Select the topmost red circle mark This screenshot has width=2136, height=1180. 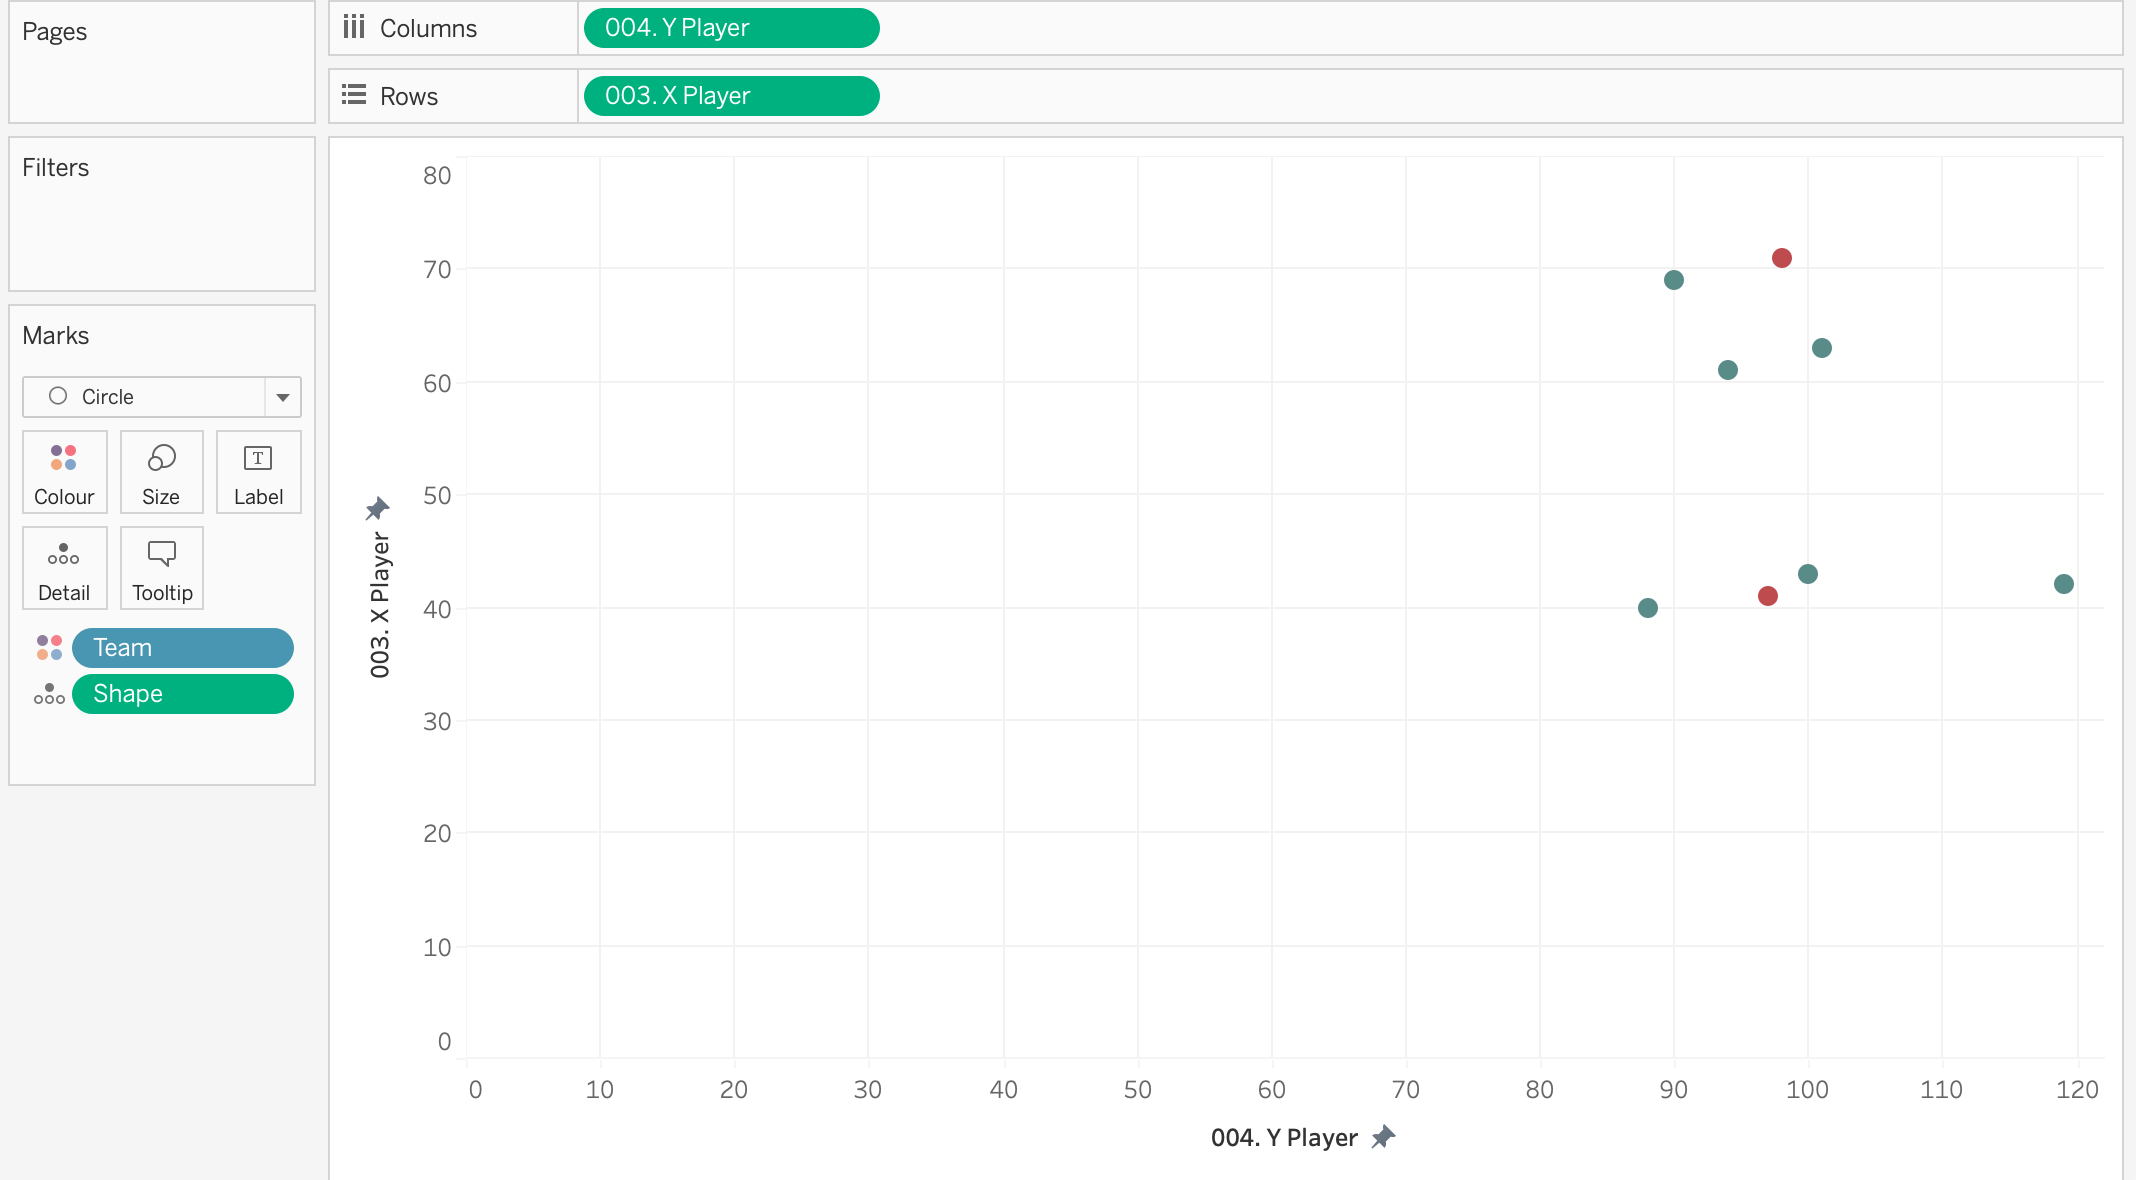coord(1781,258)
